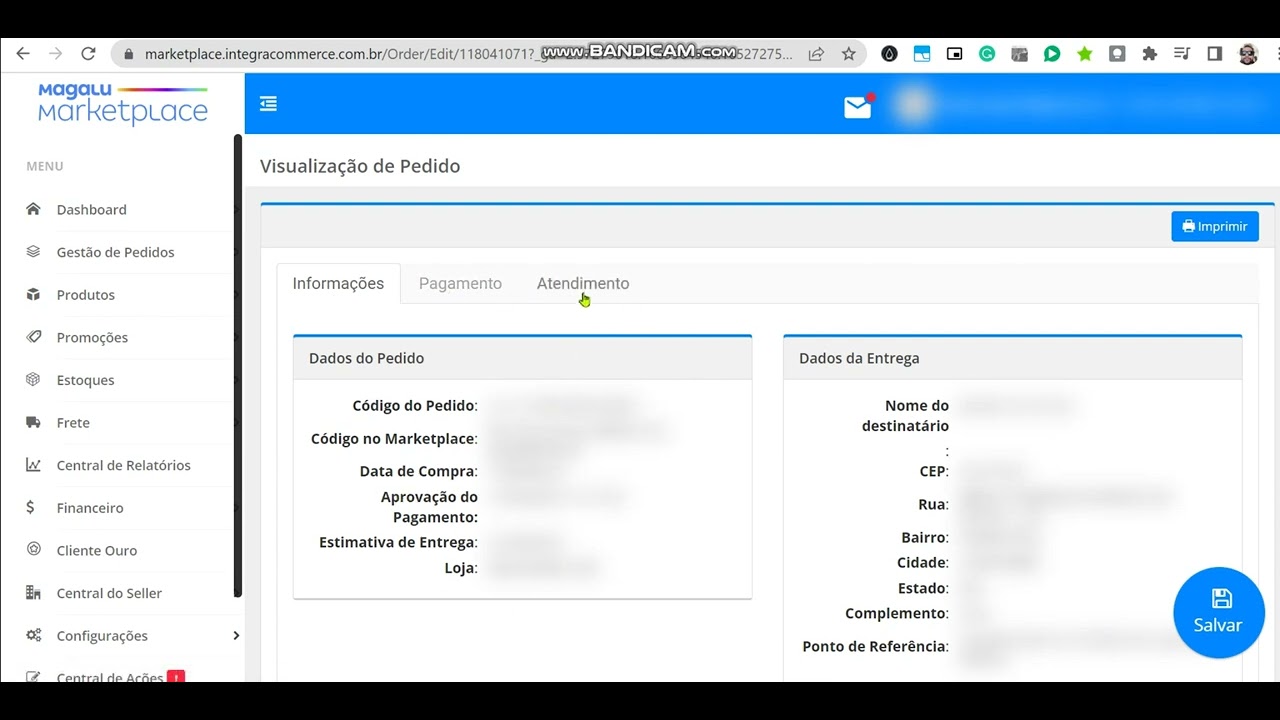The height and width of the screenshot is (720, 1280).
Task: Click the Promoções tag icon
Action: (x=33, y=337)
